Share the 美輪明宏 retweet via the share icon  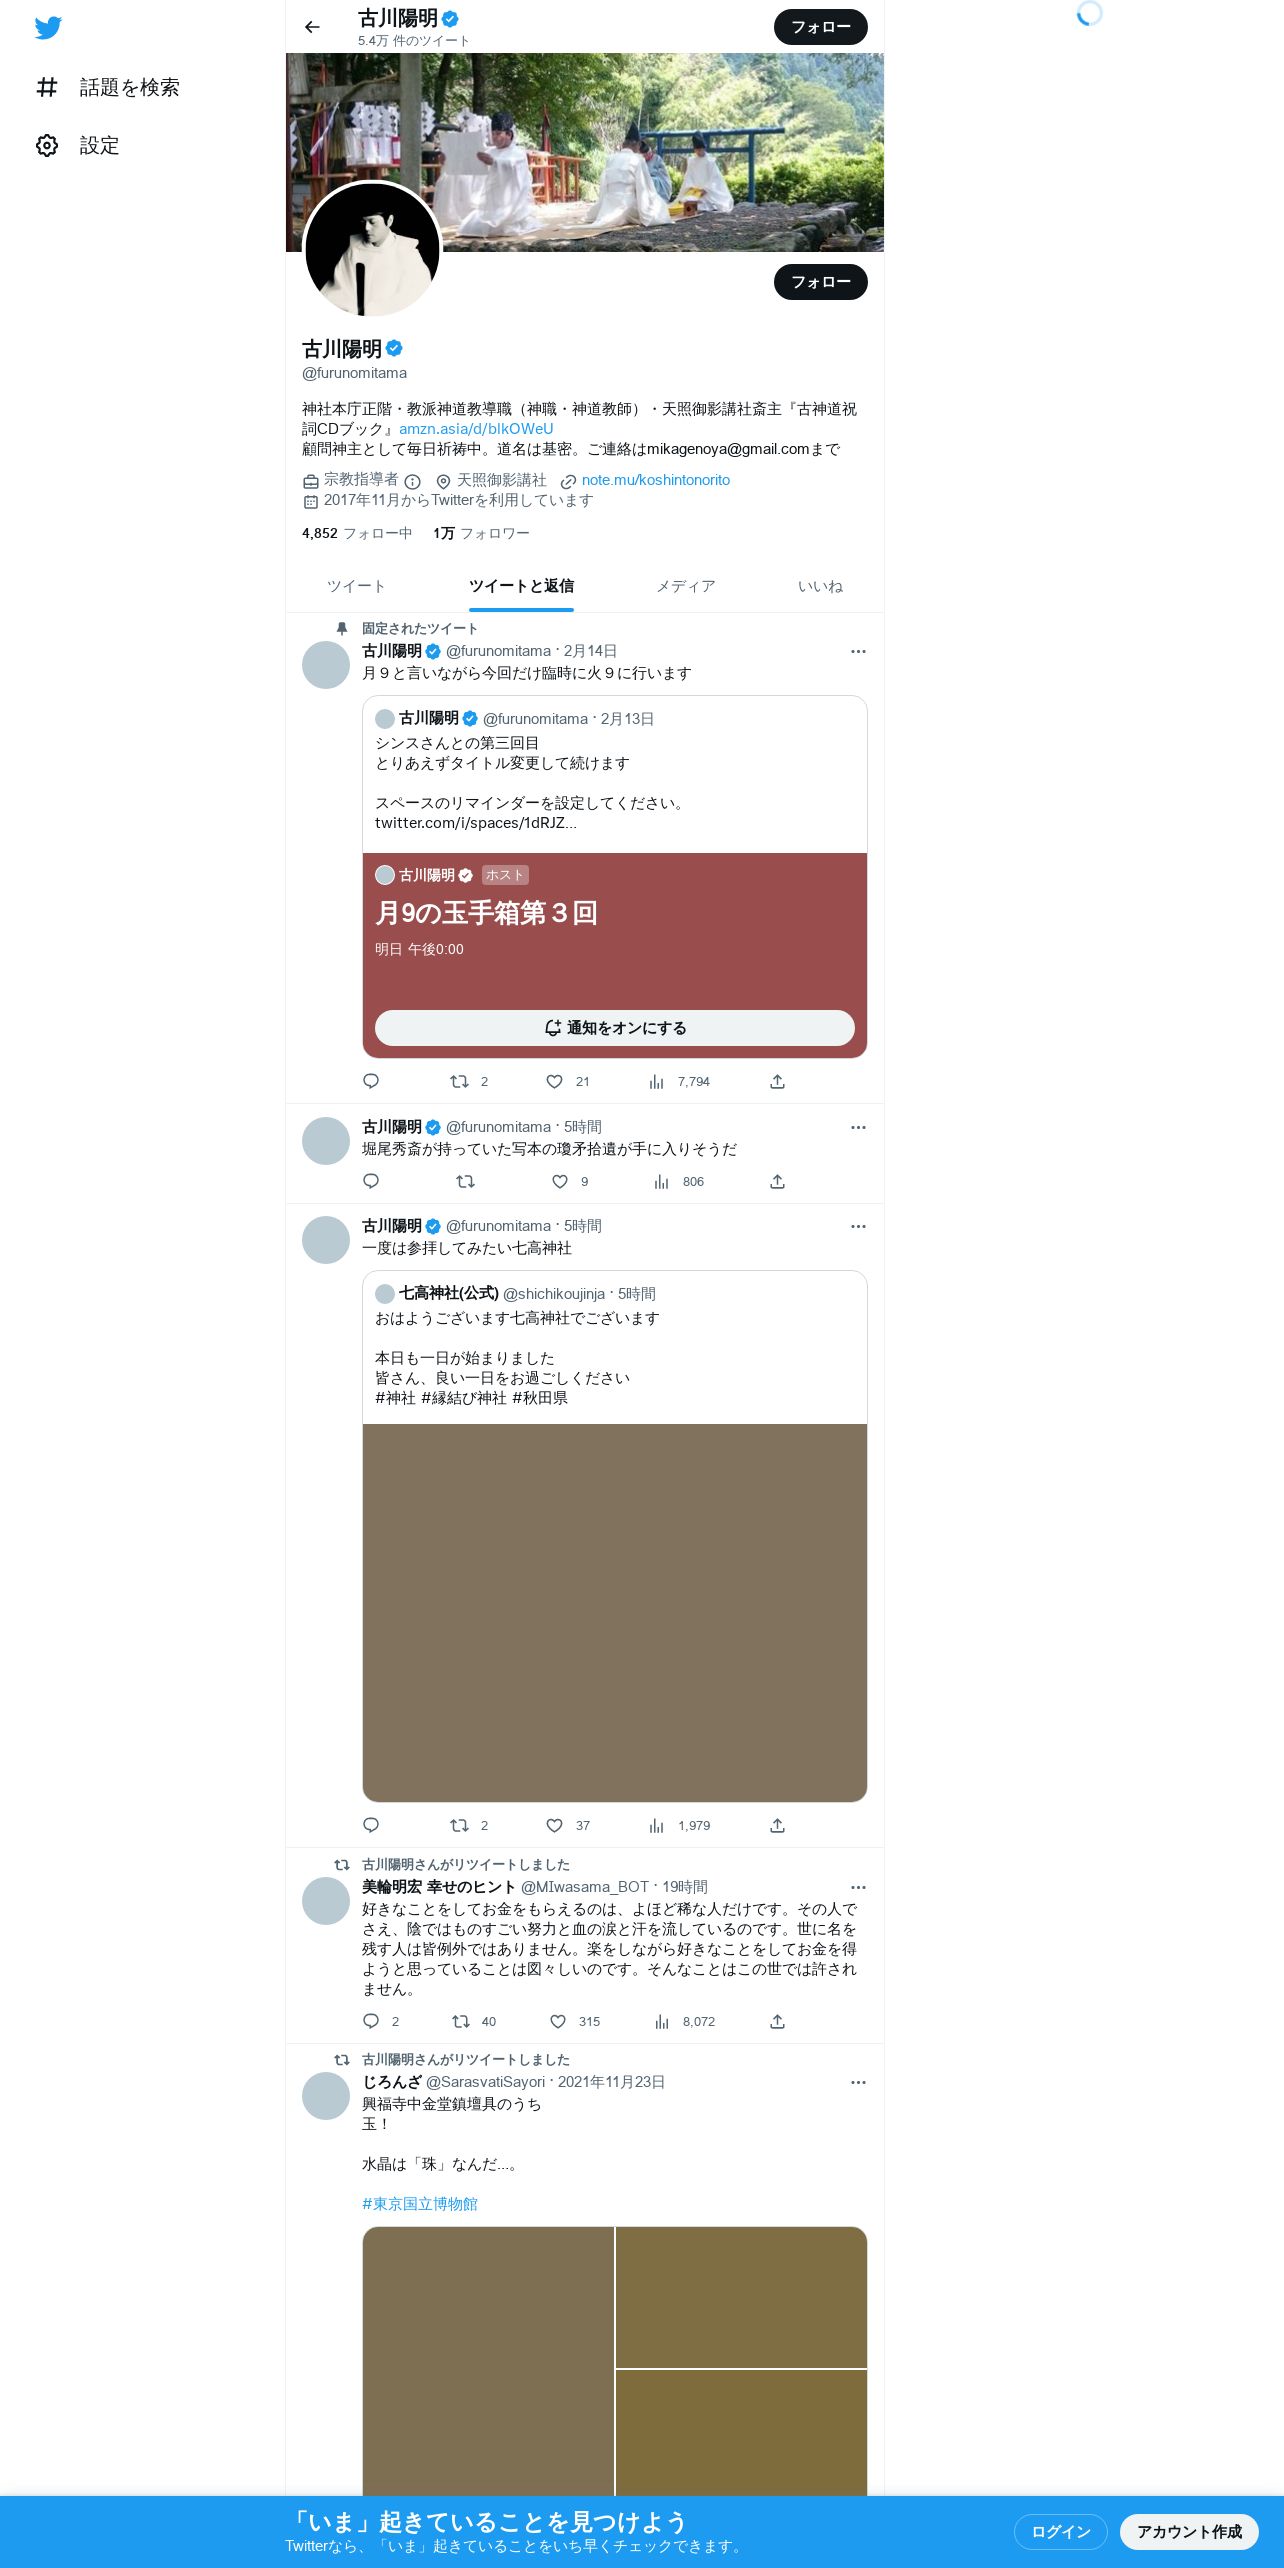pyautogui.click(x=777, y=2021)
